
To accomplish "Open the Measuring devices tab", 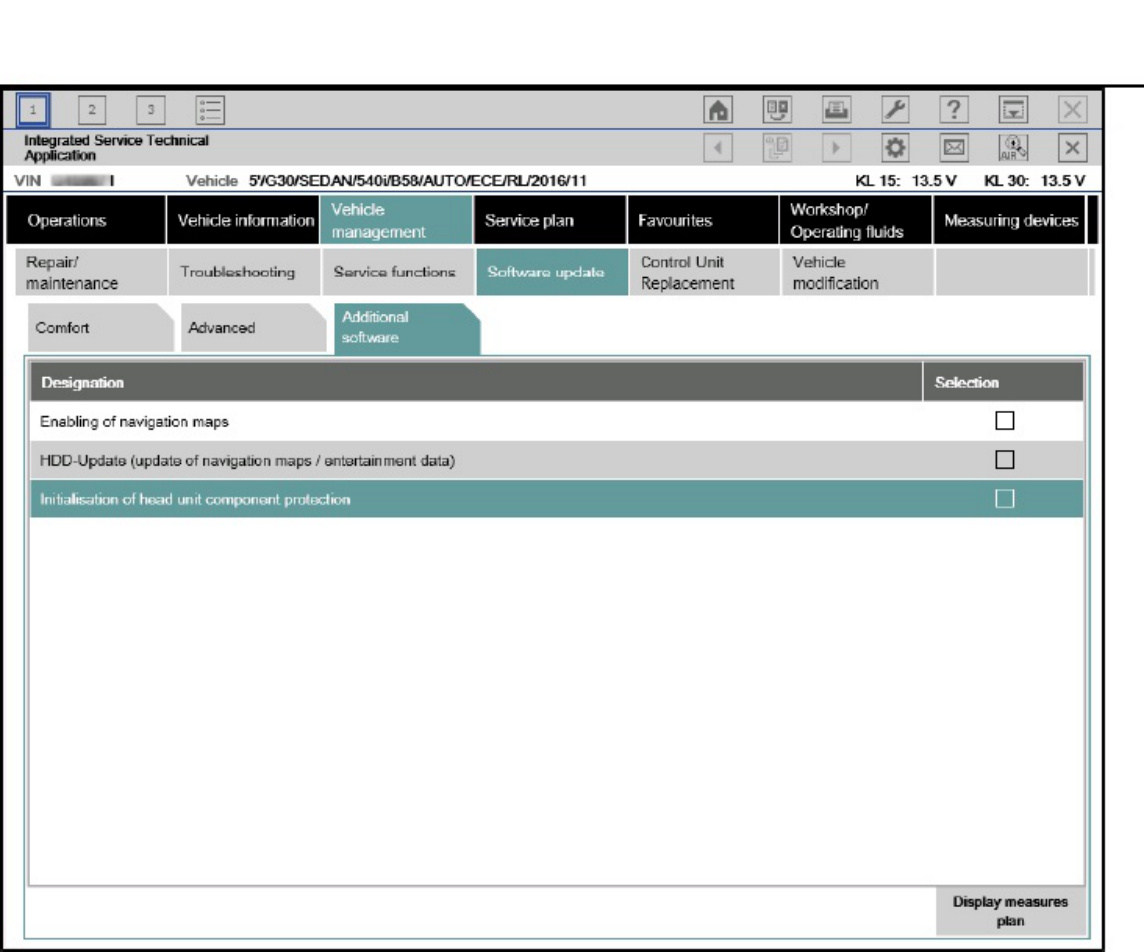I will coord(1010,220).
